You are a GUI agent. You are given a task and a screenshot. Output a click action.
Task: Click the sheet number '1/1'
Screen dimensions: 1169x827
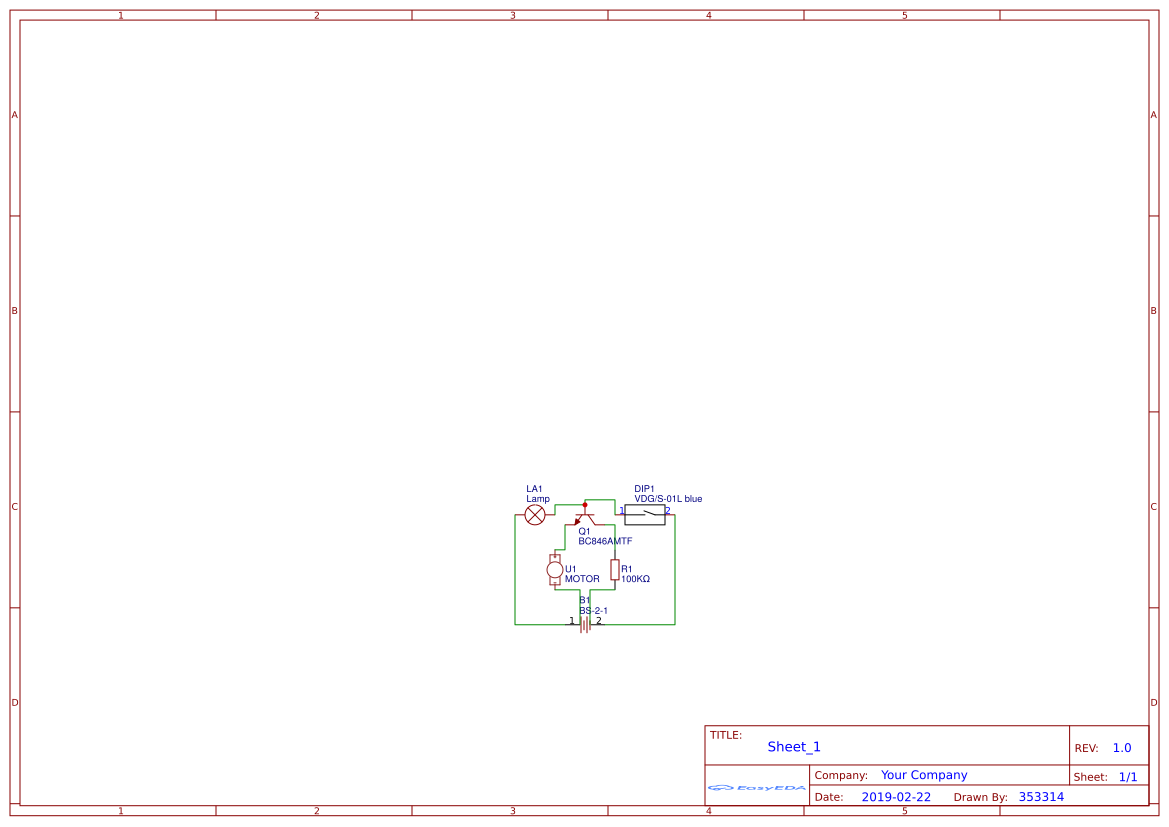[1128, 777]
